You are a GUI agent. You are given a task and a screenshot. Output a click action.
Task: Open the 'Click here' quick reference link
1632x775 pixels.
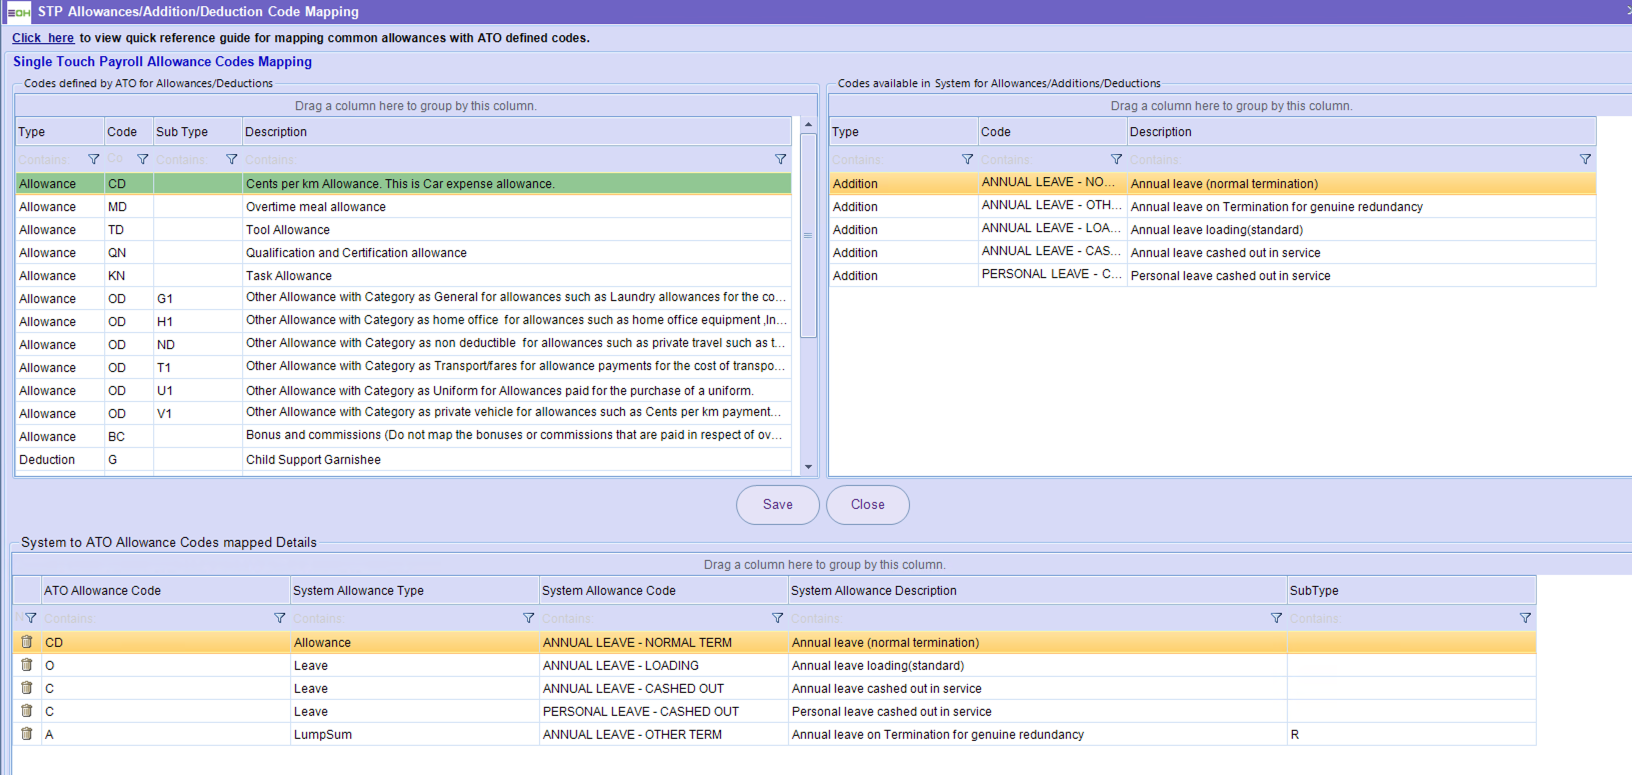(43, 38)
